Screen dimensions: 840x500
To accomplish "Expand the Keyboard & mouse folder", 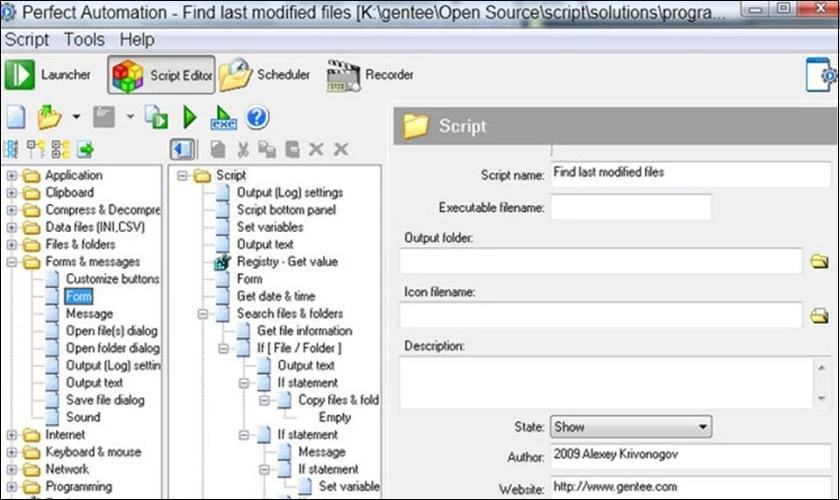I will [11, 452].
